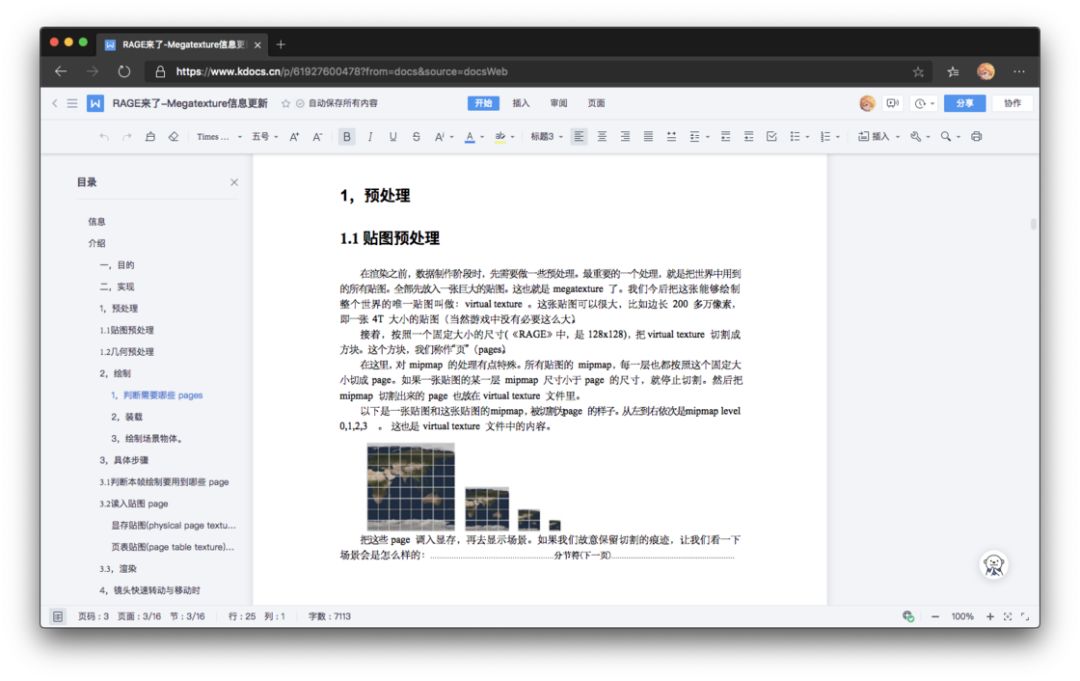1080x681 pixels.
Task: Open the 五号 font size dropdown
Action: coord(264,136)
